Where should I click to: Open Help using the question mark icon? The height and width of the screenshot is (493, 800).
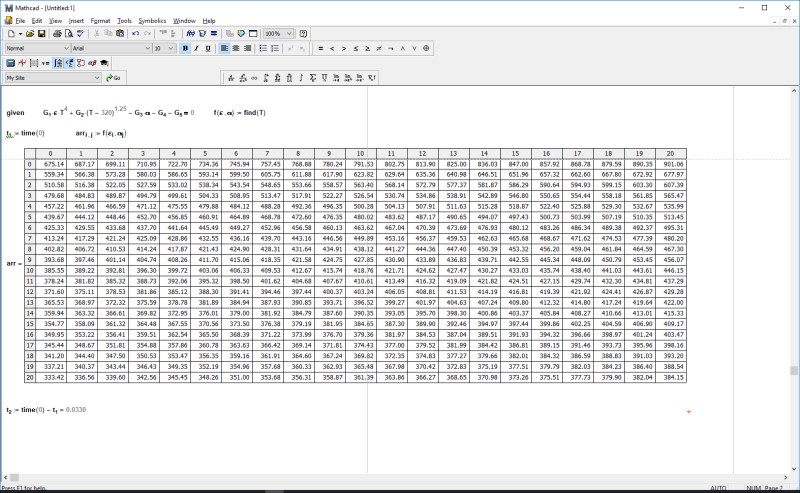[x=304, y=34]
